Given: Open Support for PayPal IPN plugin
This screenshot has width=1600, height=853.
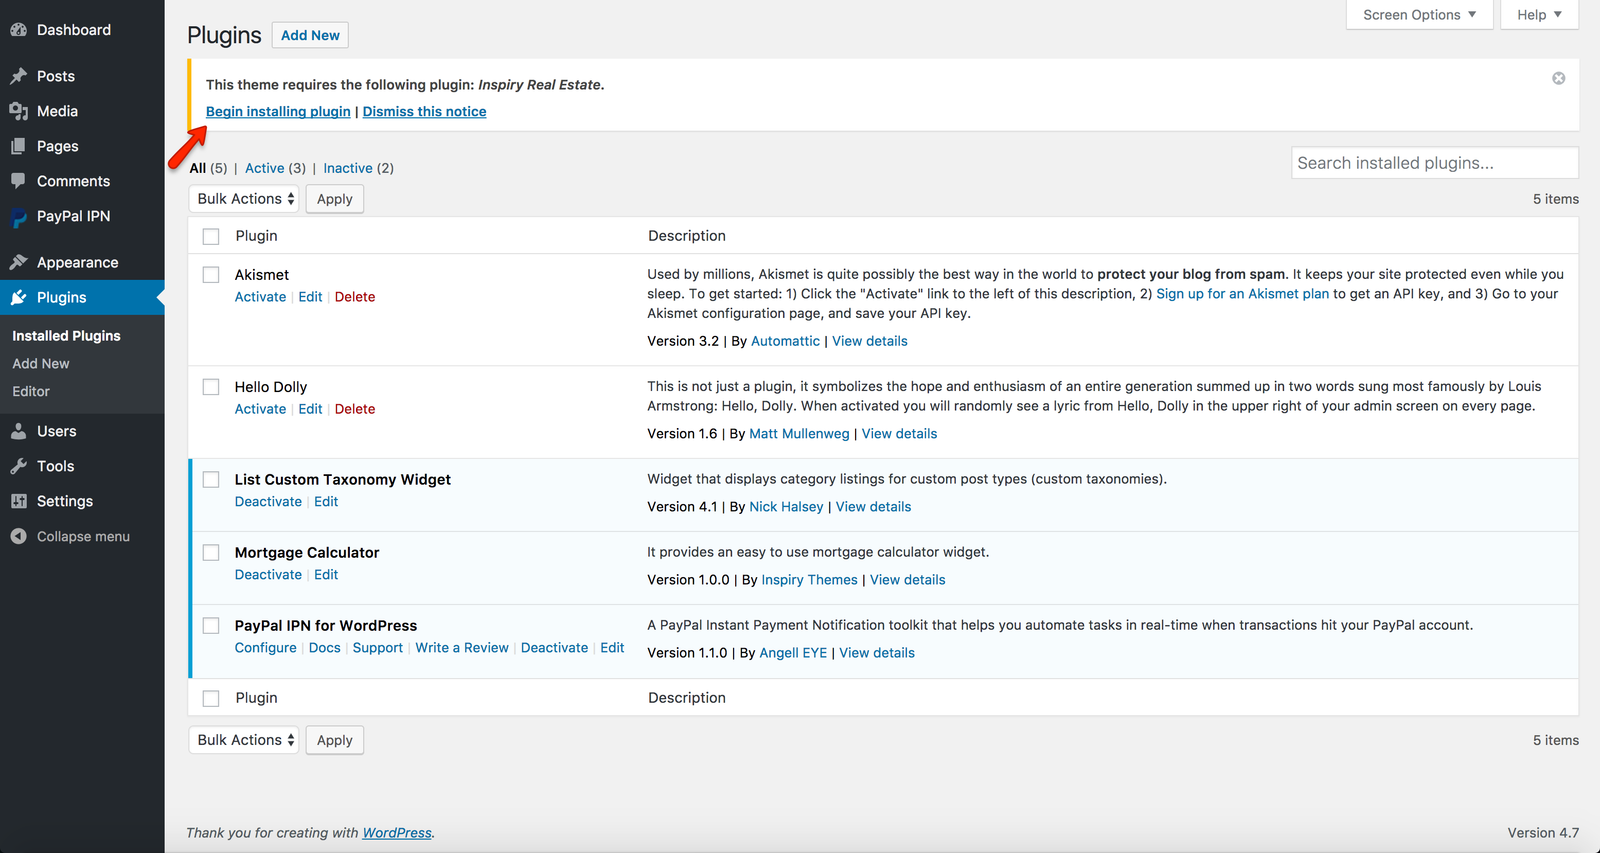Looking at the screenshot, I should (x=378, y=648).
